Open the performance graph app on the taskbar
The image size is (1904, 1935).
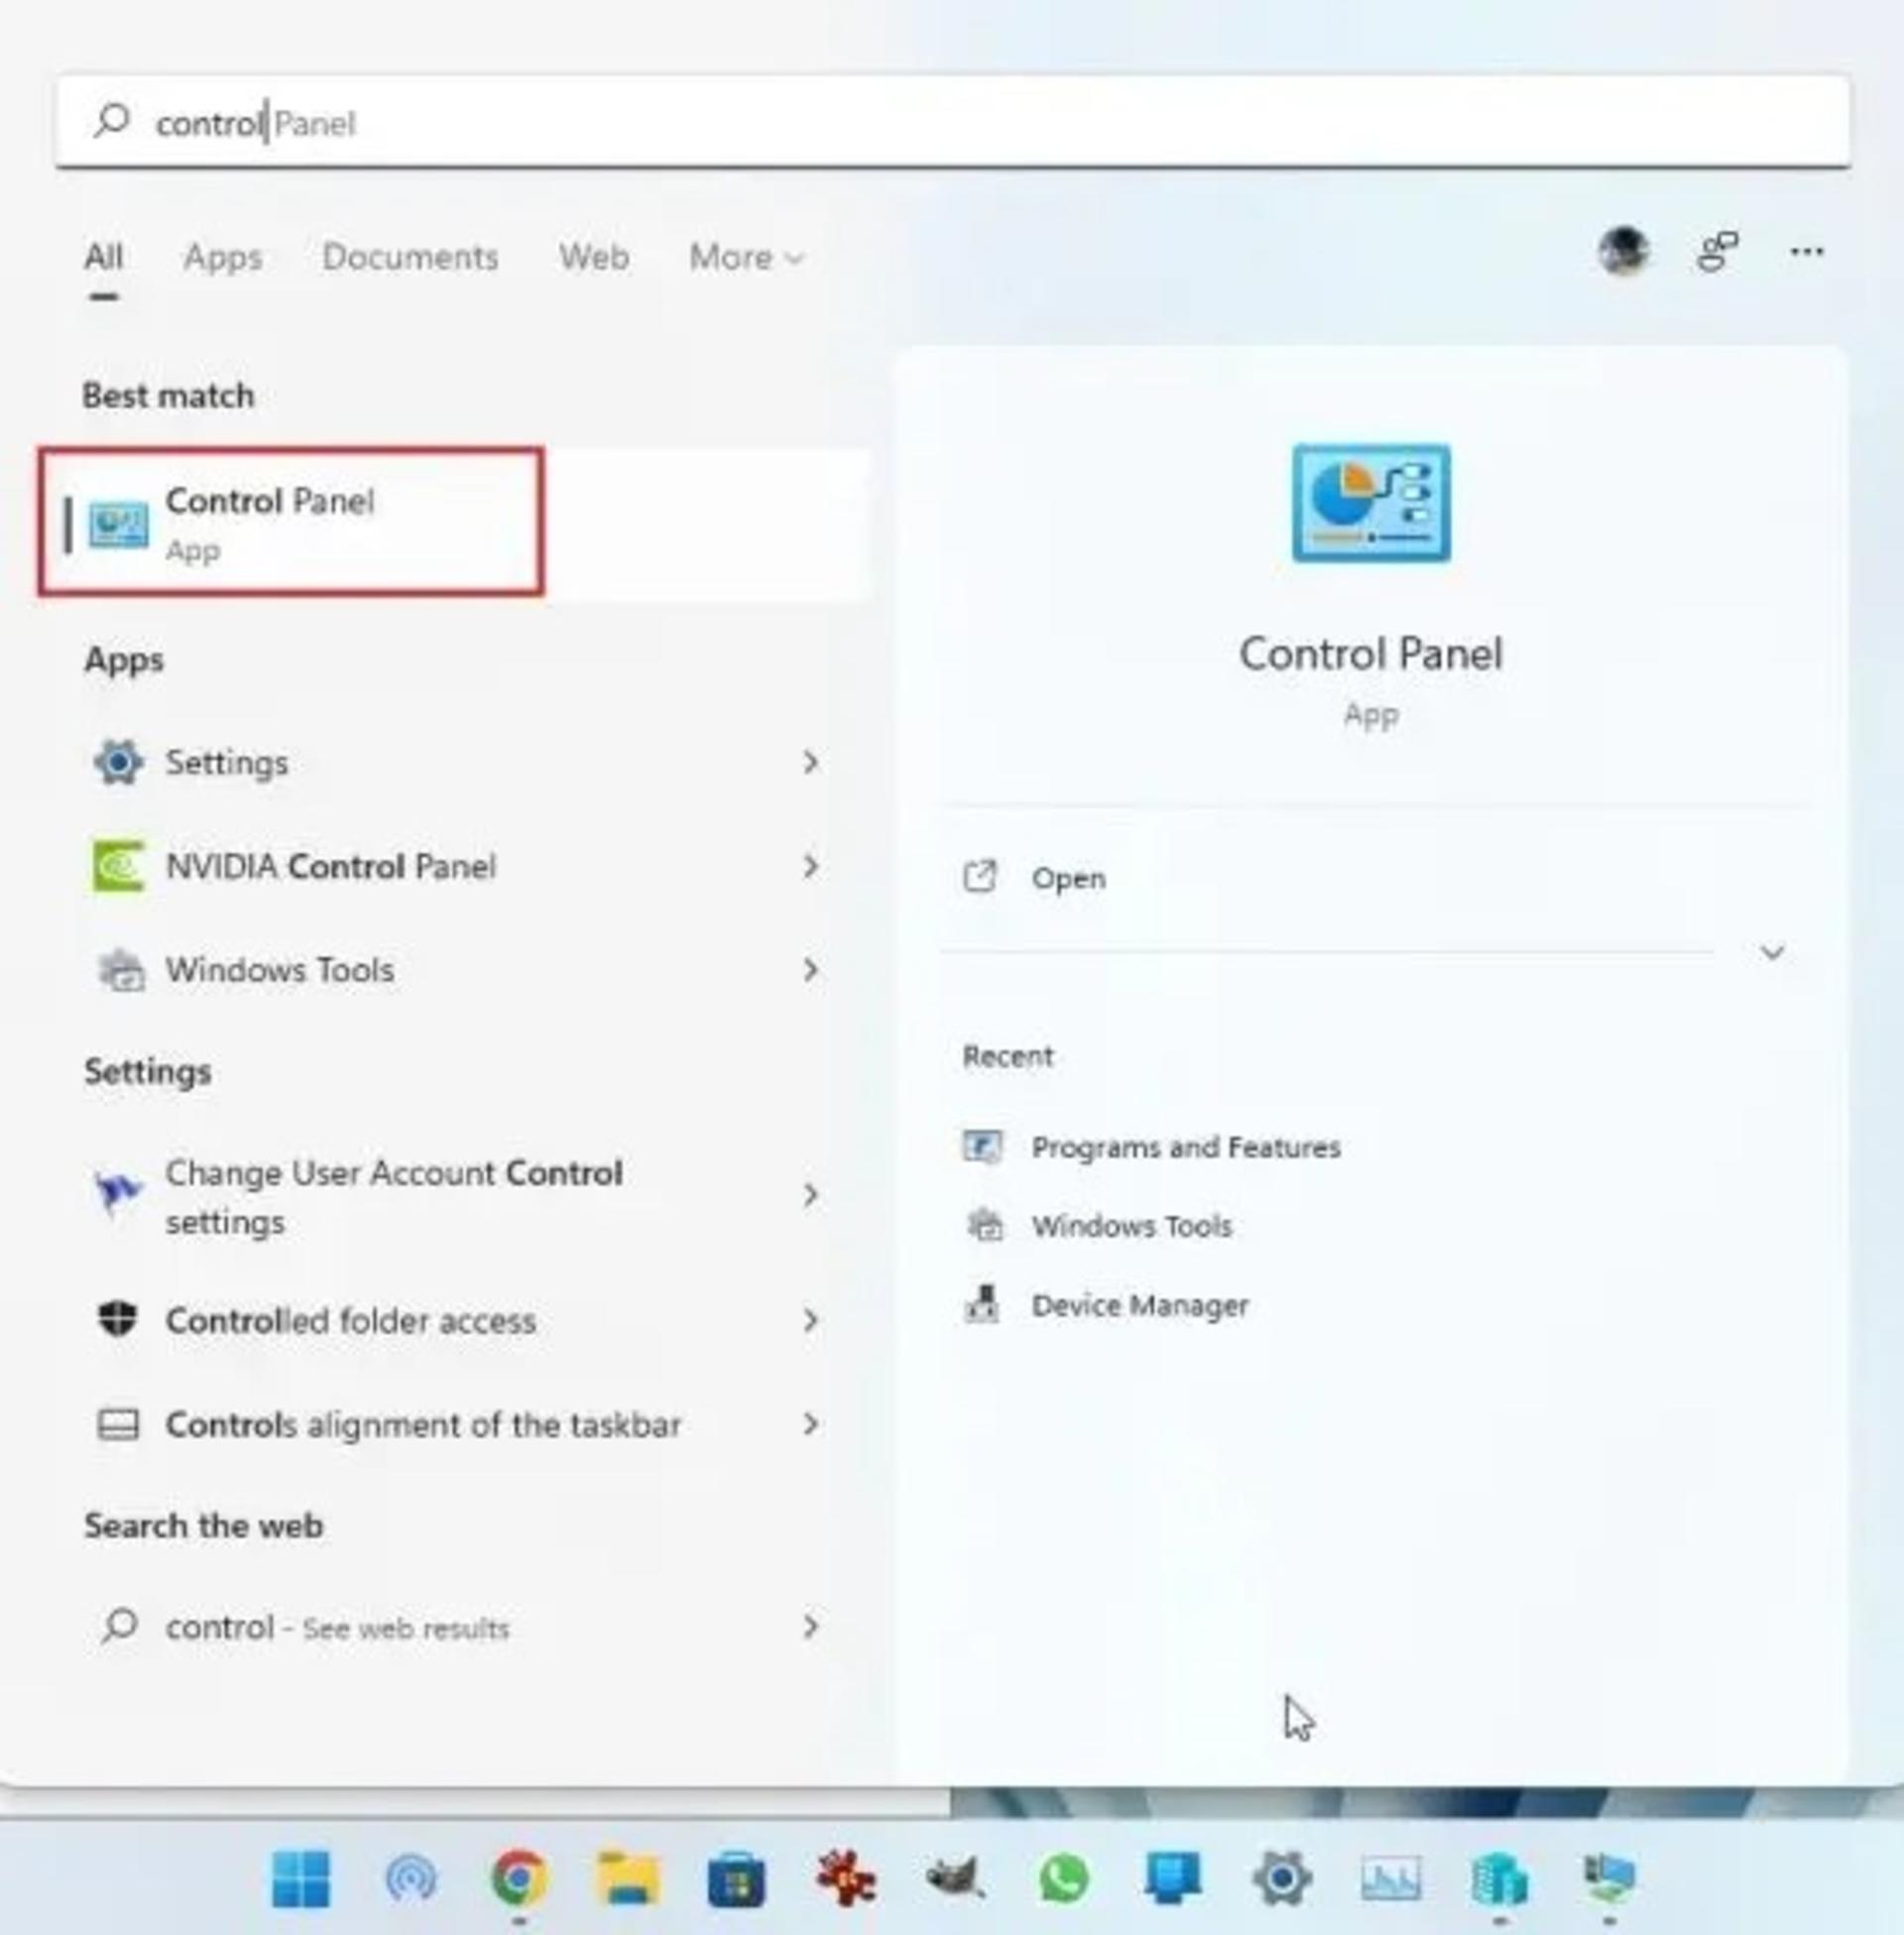click(1391, 1879)
